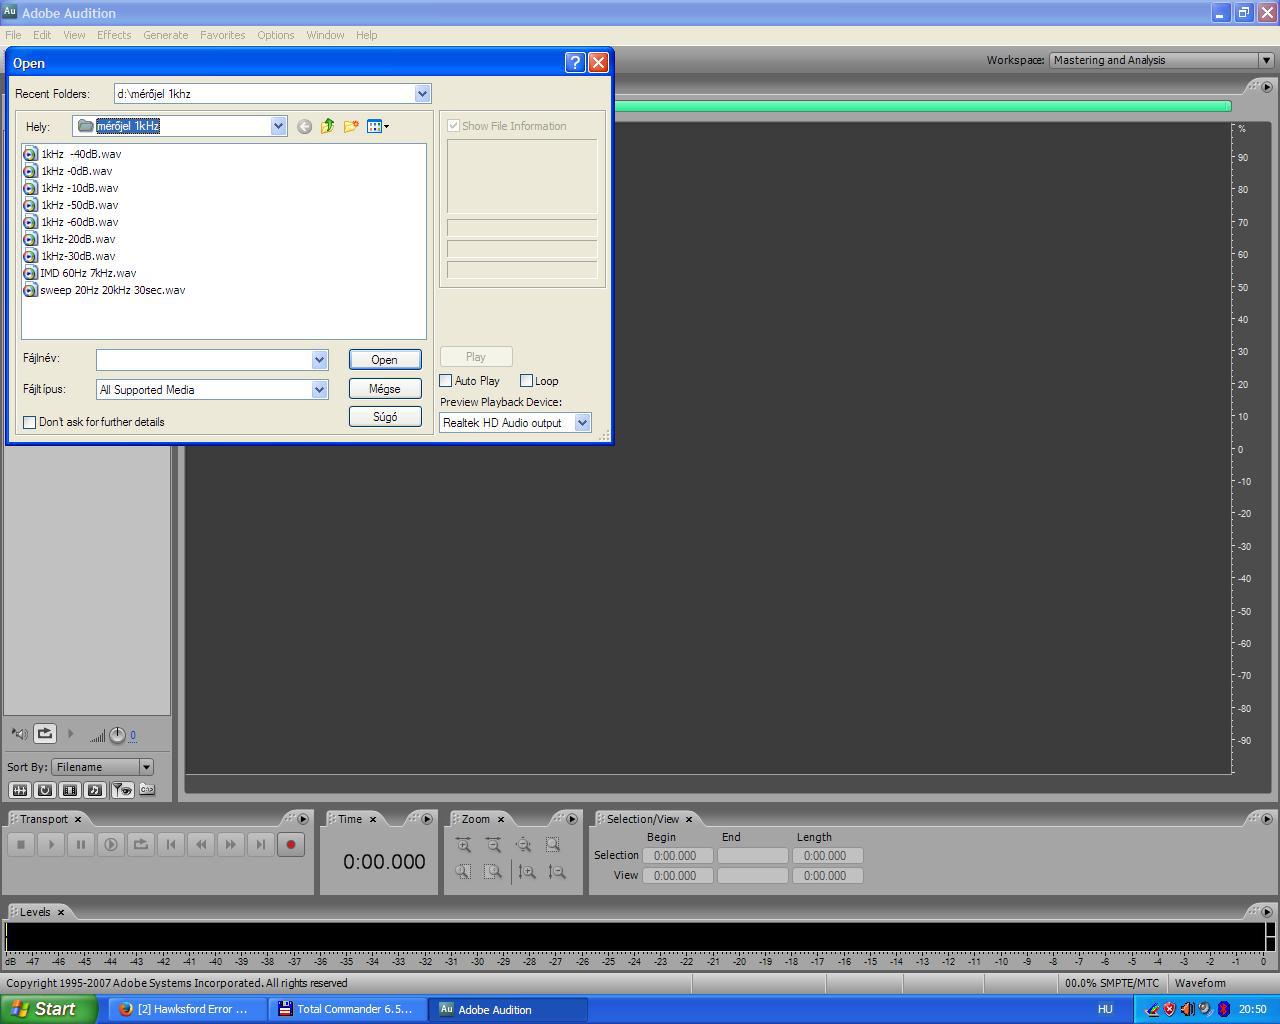Expand the Hely folder location dropdown
1280x1024 pixels.
[278, 126]
